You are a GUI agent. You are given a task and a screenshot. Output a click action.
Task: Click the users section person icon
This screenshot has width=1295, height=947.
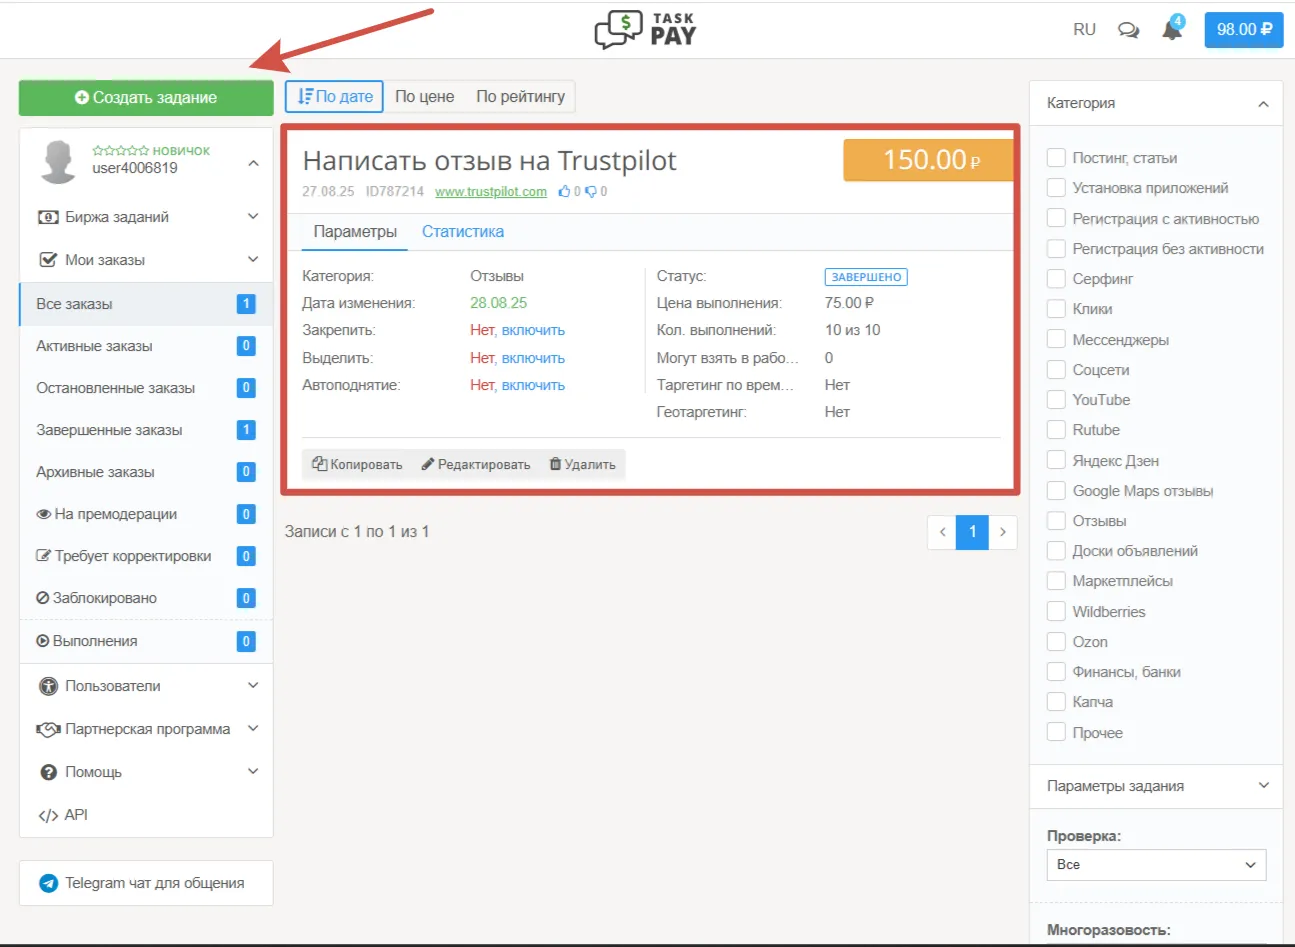coord(48,686)
